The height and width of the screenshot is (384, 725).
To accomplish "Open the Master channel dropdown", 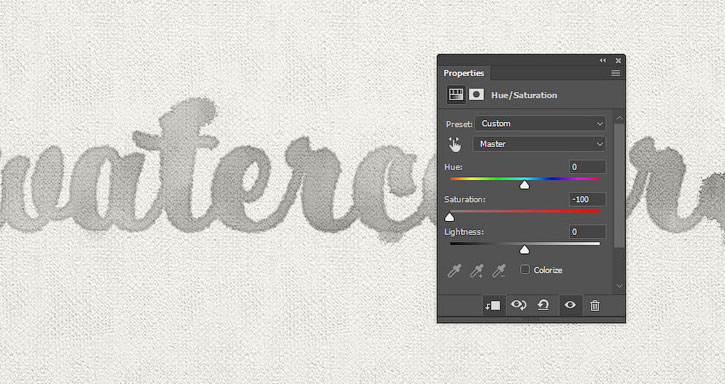I will pyautogui.click(x=539, y=144).
